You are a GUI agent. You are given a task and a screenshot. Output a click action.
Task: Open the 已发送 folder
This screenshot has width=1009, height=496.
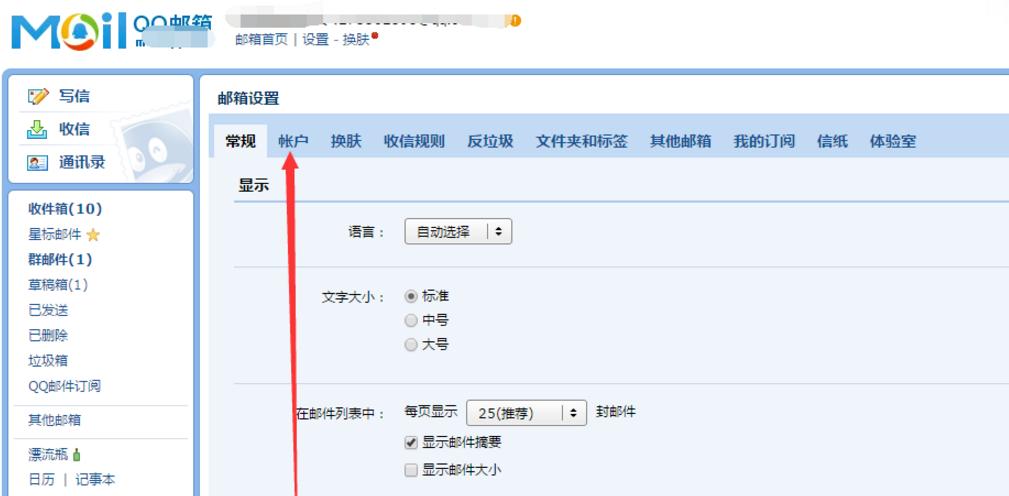(x=48, y=310)
